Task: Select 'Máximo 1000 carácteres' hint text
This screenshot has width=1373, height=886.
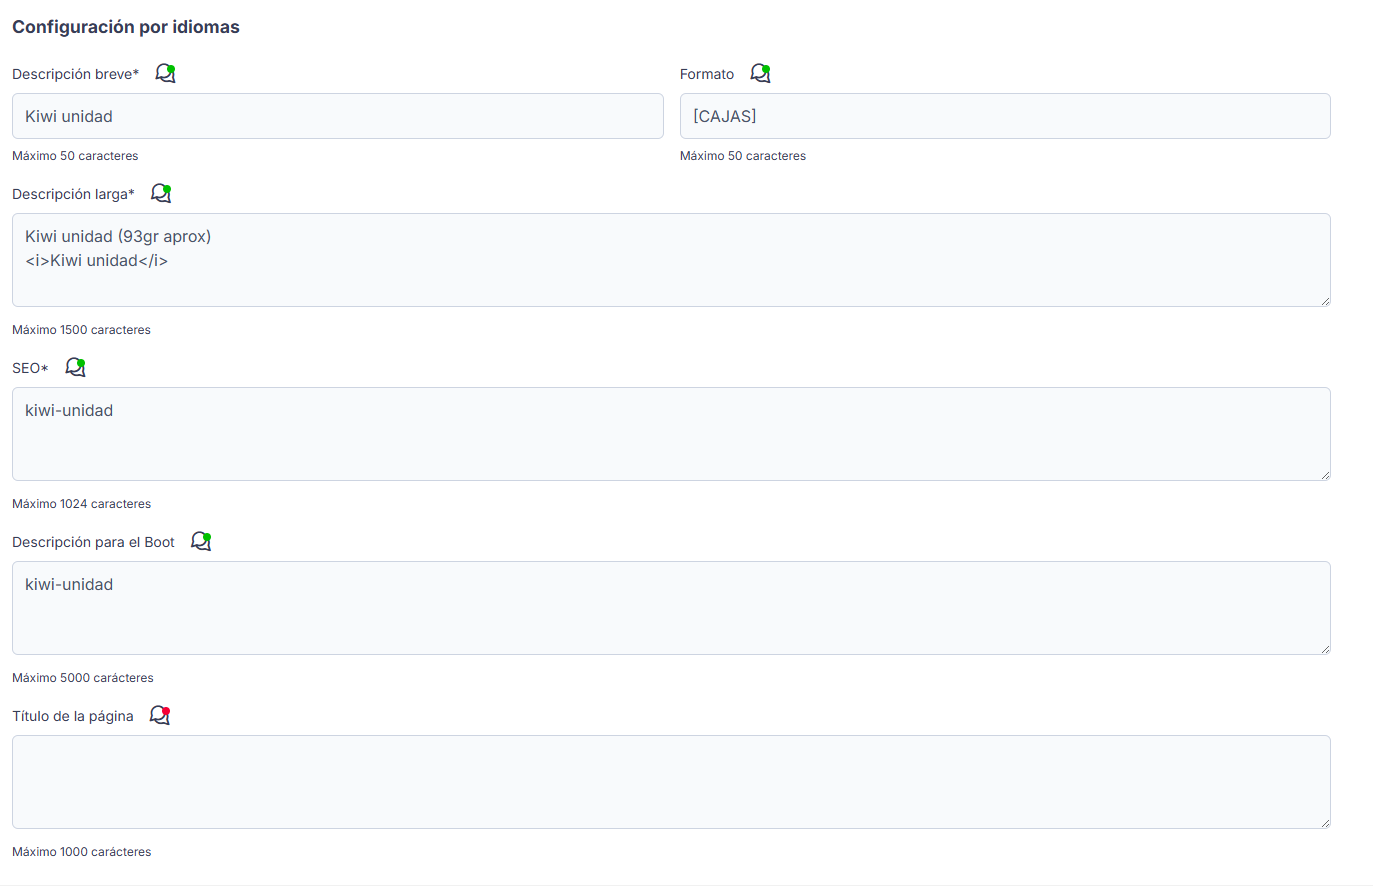Action: click(82, 852)
